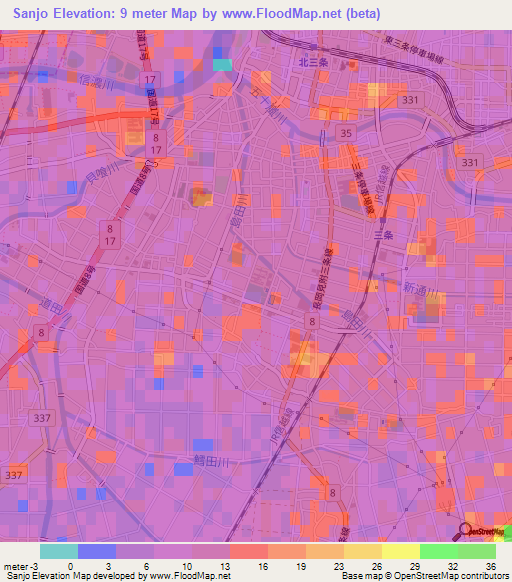Click the teal low-elevation cell beside 信濃川

pos(222,65)
